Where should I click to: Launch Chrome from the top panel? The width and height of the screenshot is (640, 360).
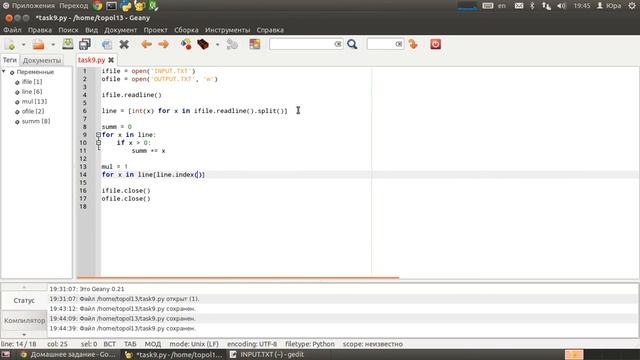pyautogui.click(x=98, y=6)
